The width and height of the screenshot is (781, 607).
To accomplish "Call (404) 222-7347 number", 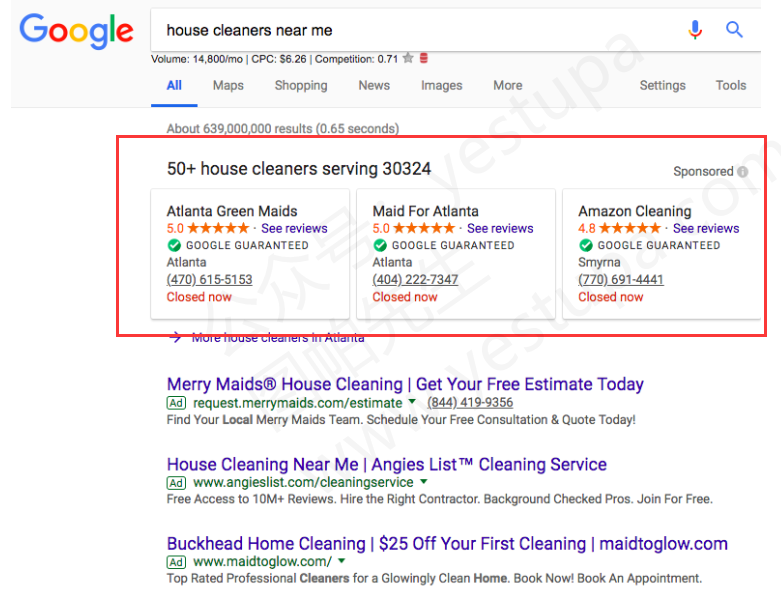I will coord(415,279).
